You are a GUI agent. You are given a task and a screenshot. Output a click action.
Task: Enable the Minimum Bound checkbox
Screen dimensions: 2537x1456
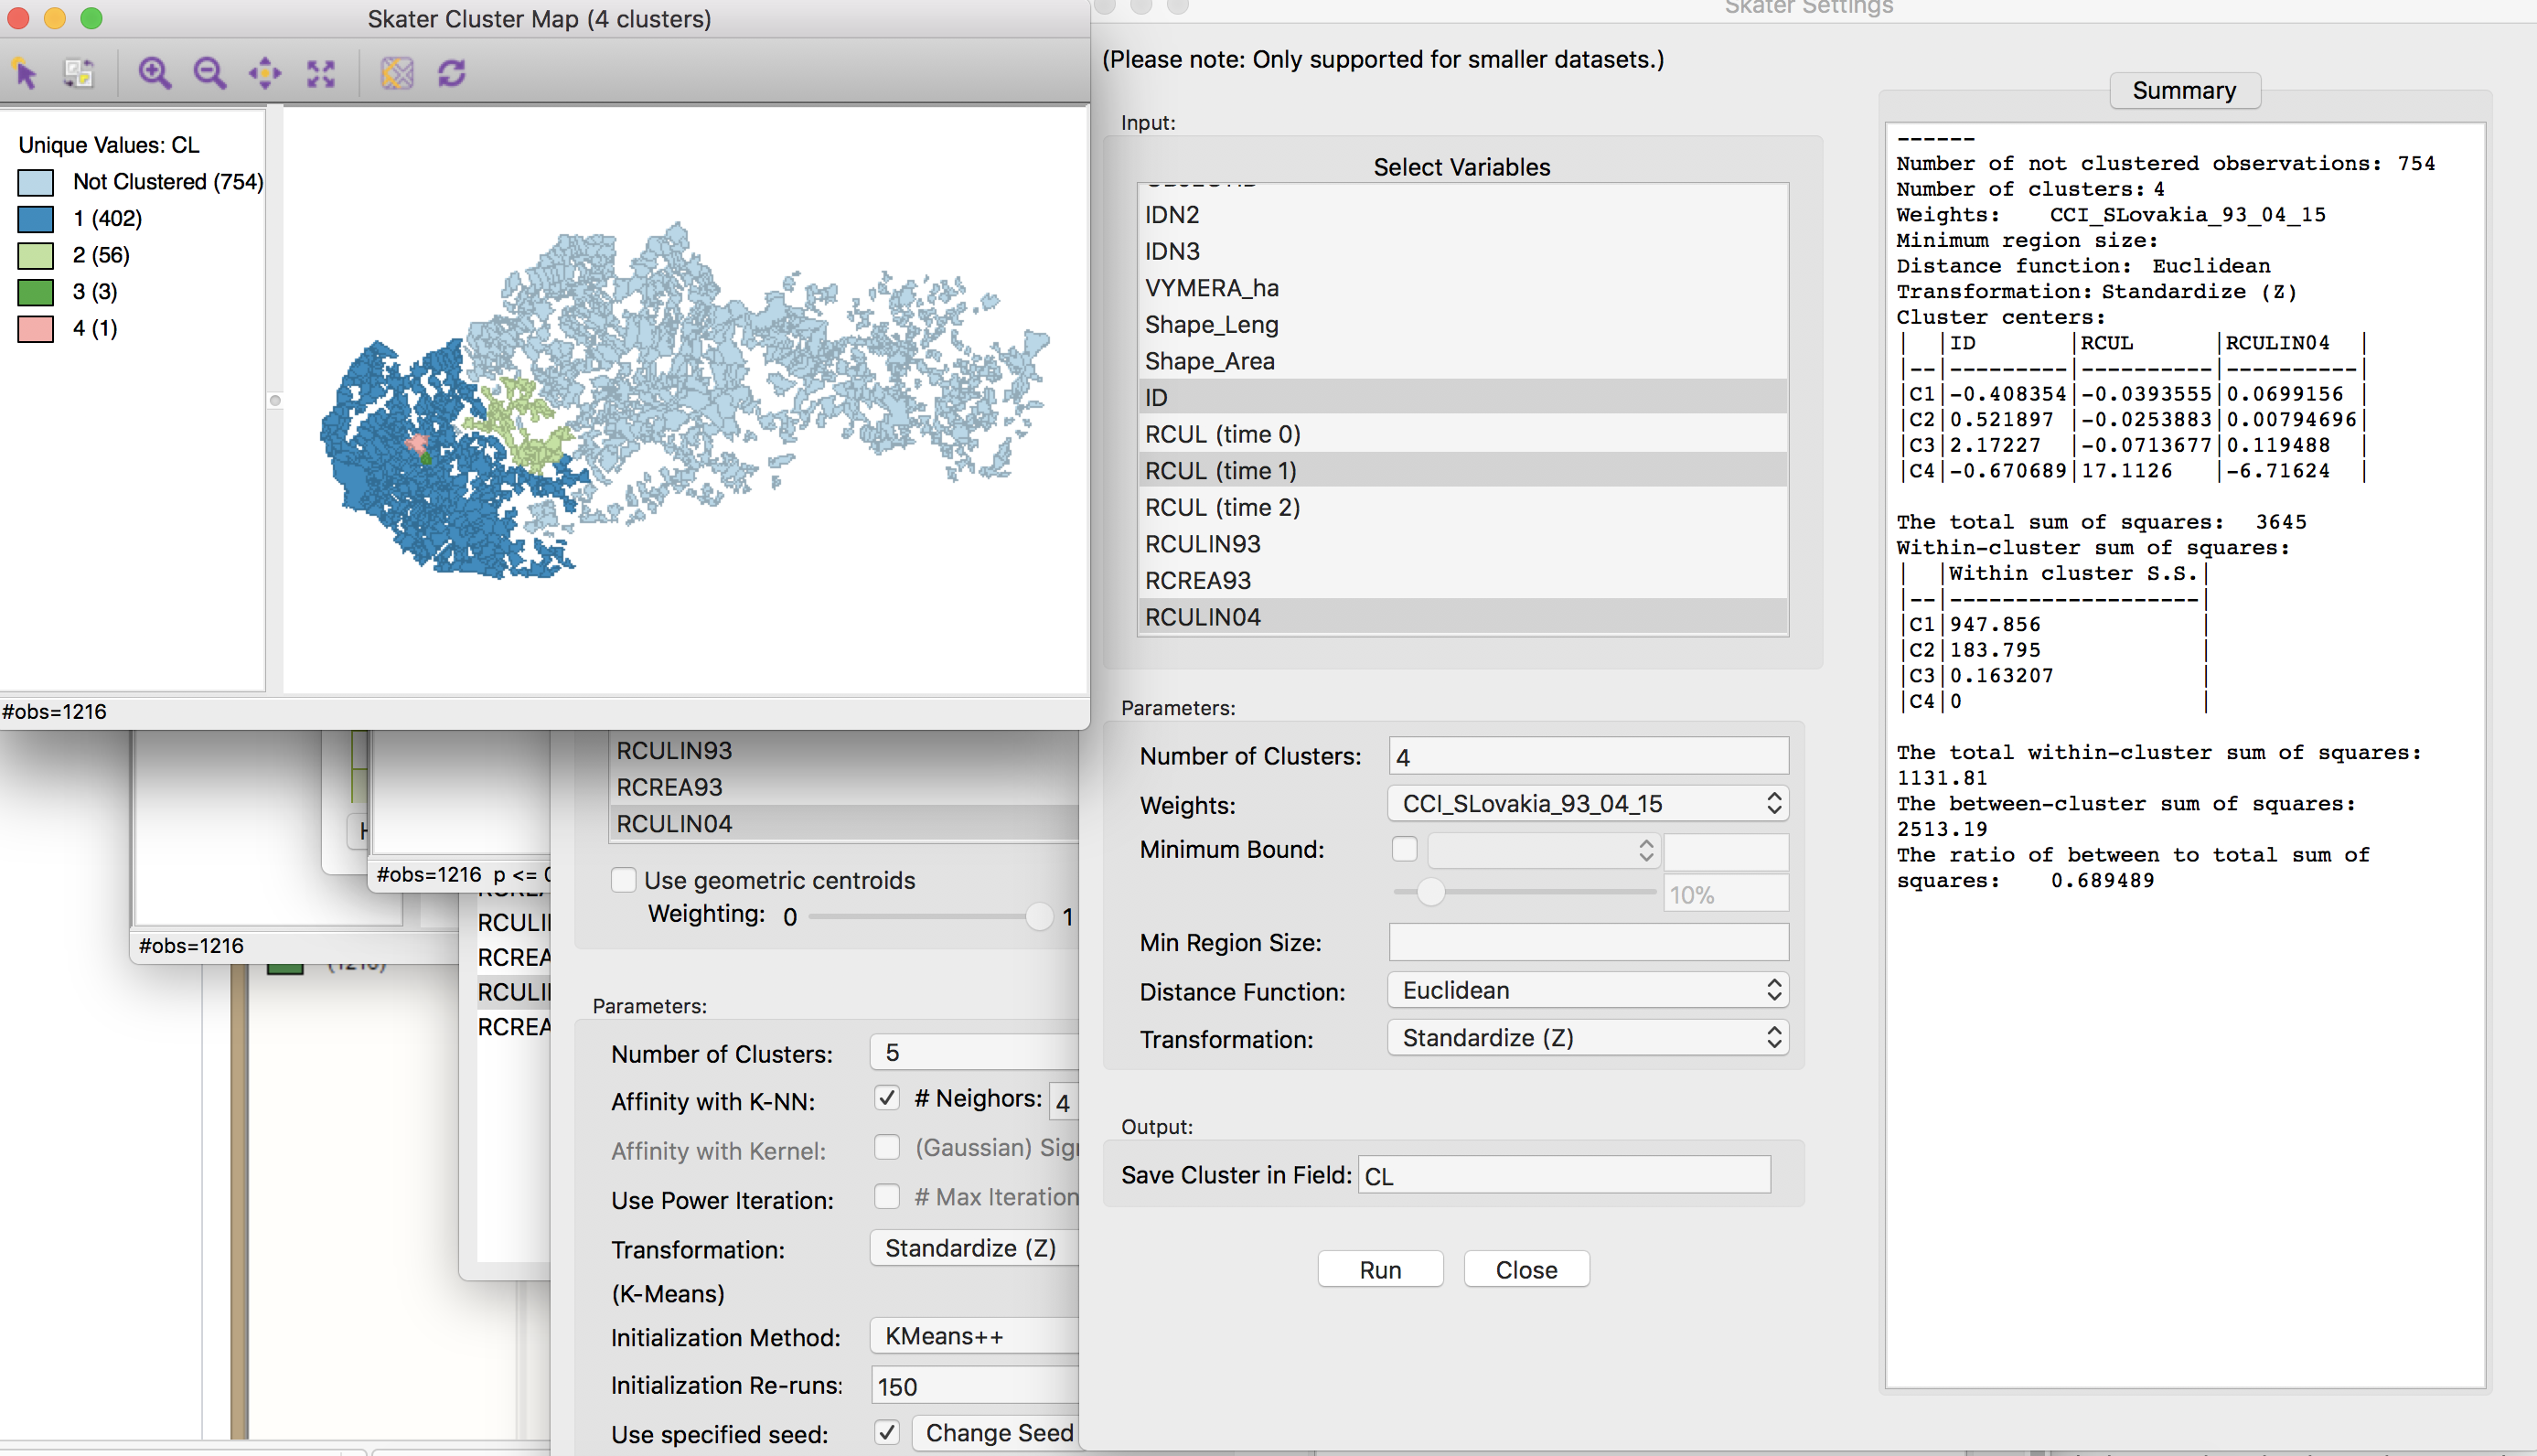tap(1404, 848)
